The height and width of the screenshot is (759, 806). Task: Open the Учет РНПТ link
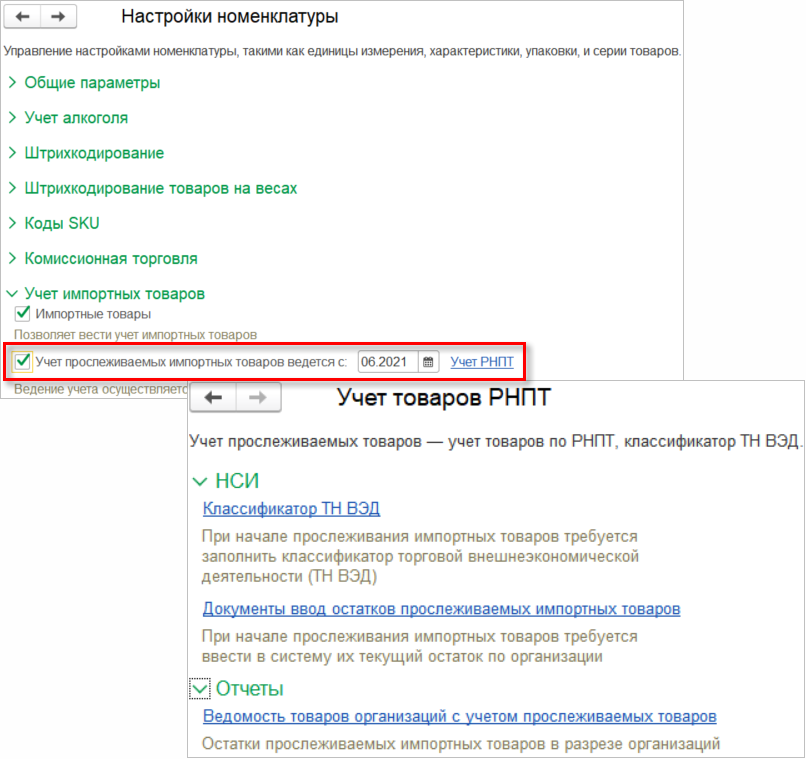tap(482, 362)
